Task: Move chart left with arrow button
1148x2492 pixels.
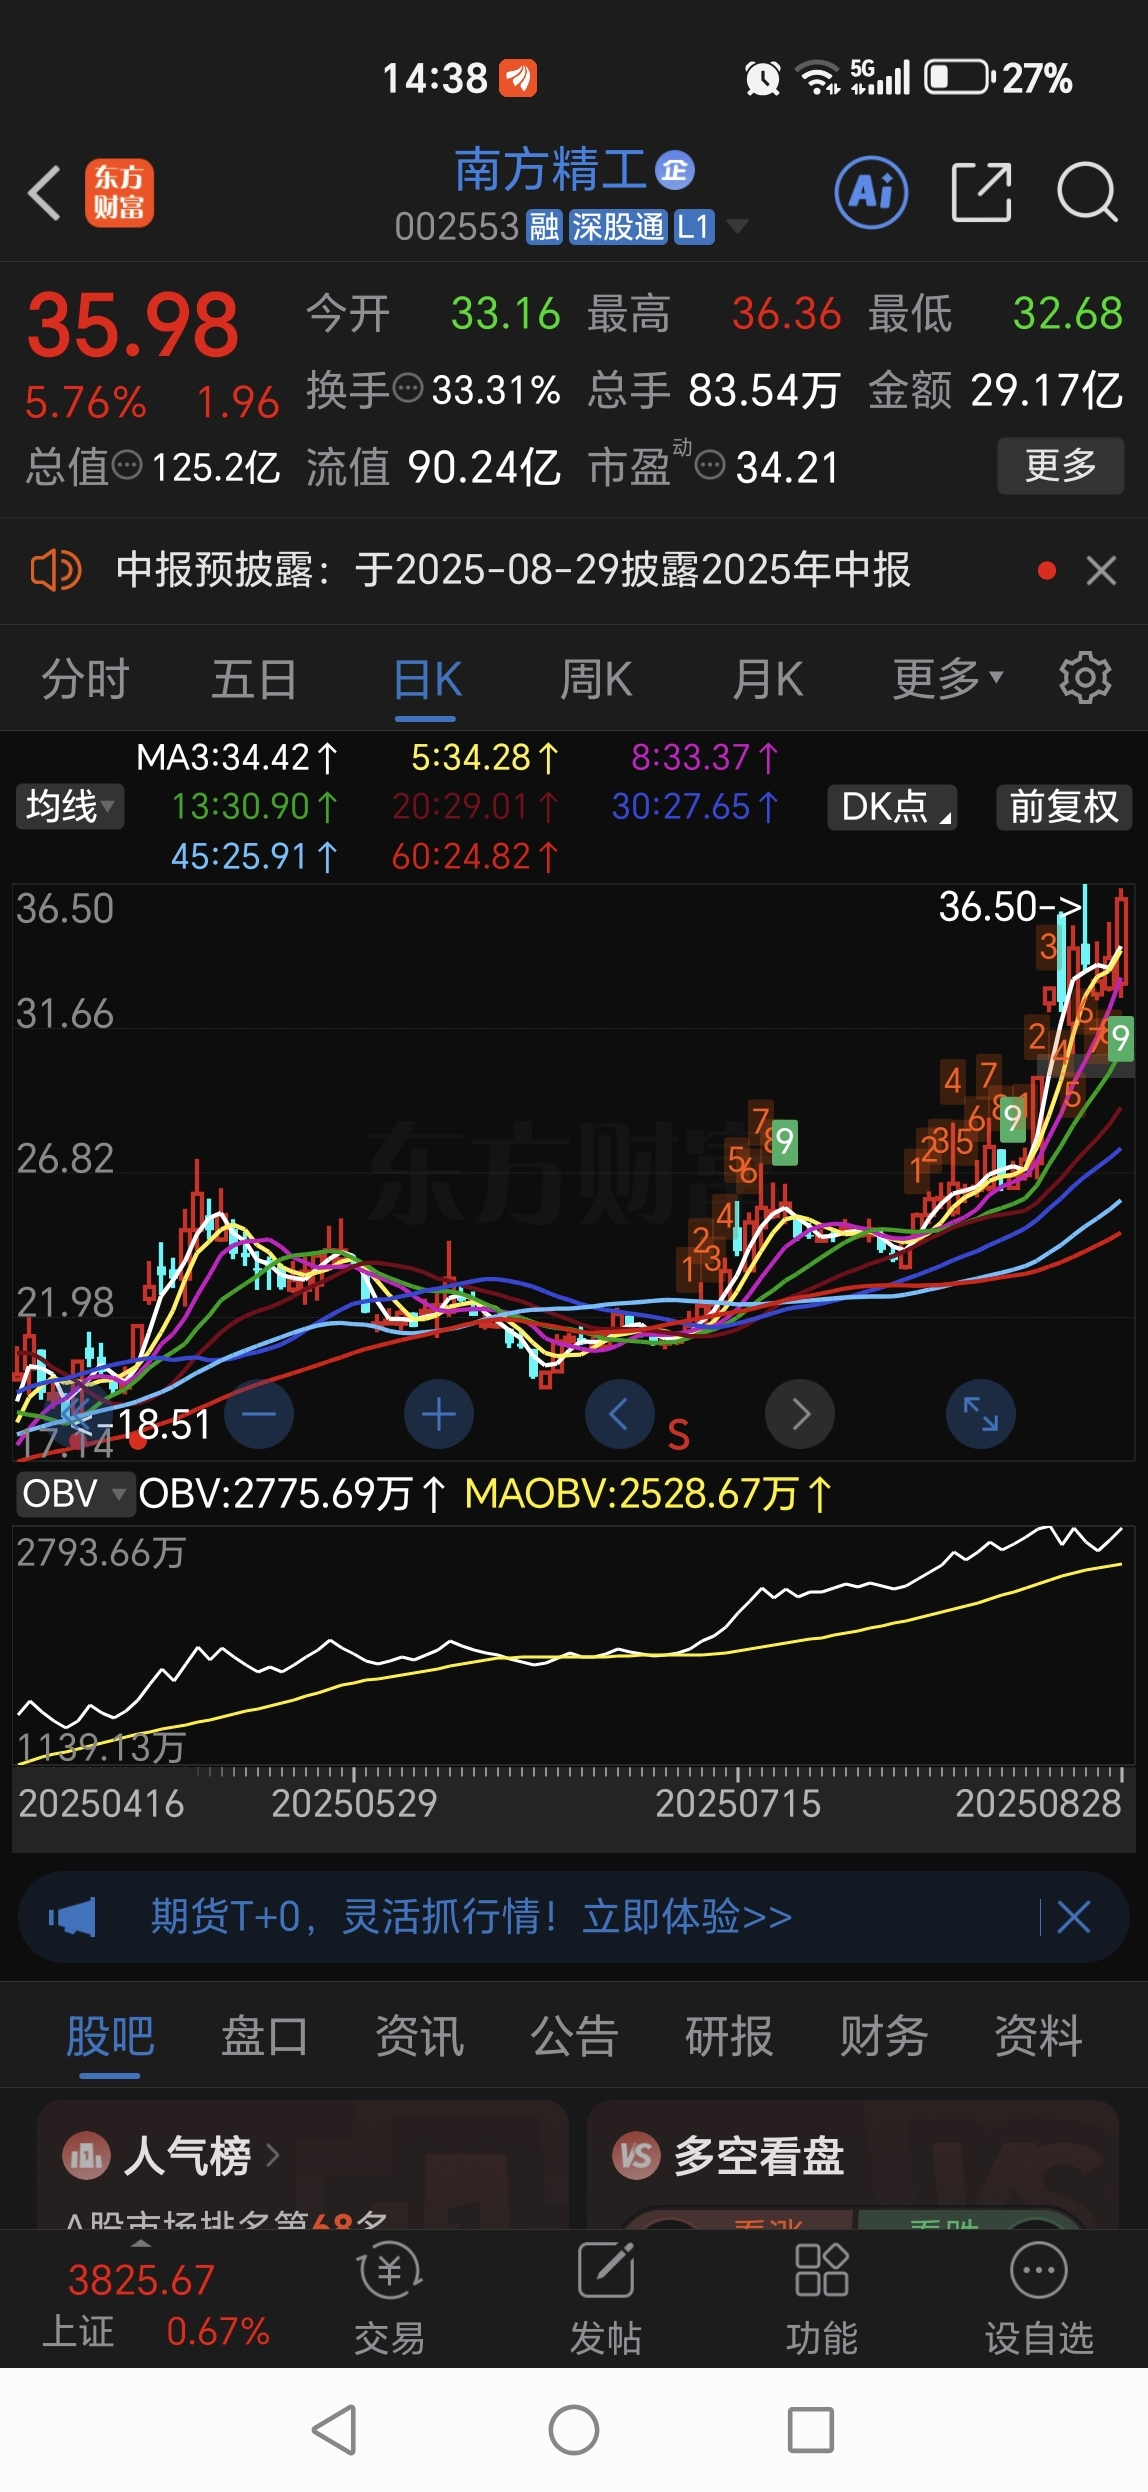Action: pyautogui.click(x=619, y=1413)
